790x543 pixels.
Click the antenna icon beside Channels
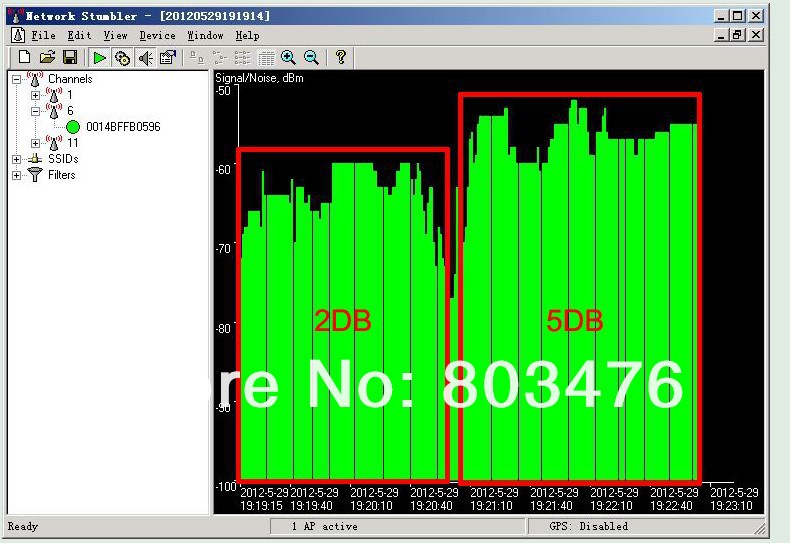point(35,79)
